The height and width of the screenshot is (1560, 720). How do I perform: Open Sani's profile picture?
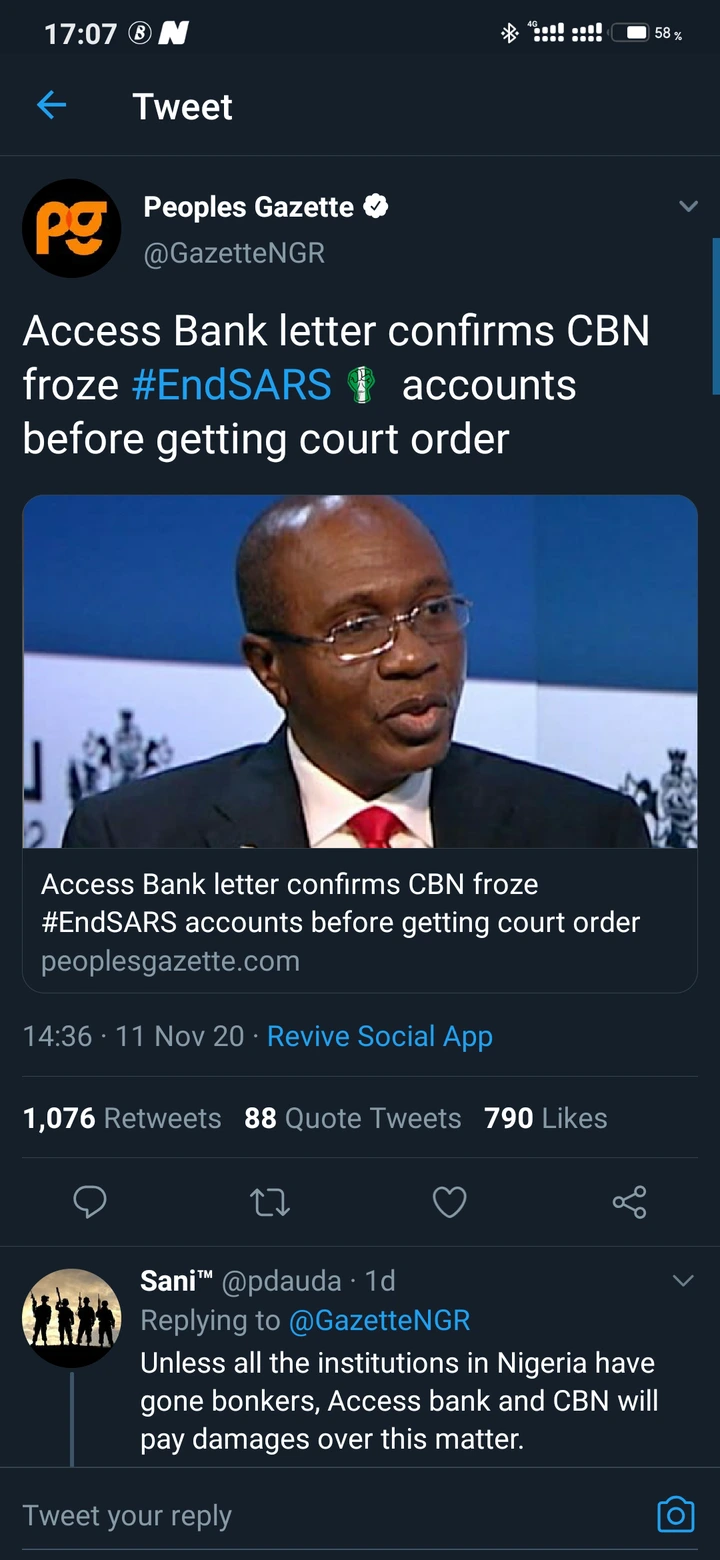coord(72,1318)
